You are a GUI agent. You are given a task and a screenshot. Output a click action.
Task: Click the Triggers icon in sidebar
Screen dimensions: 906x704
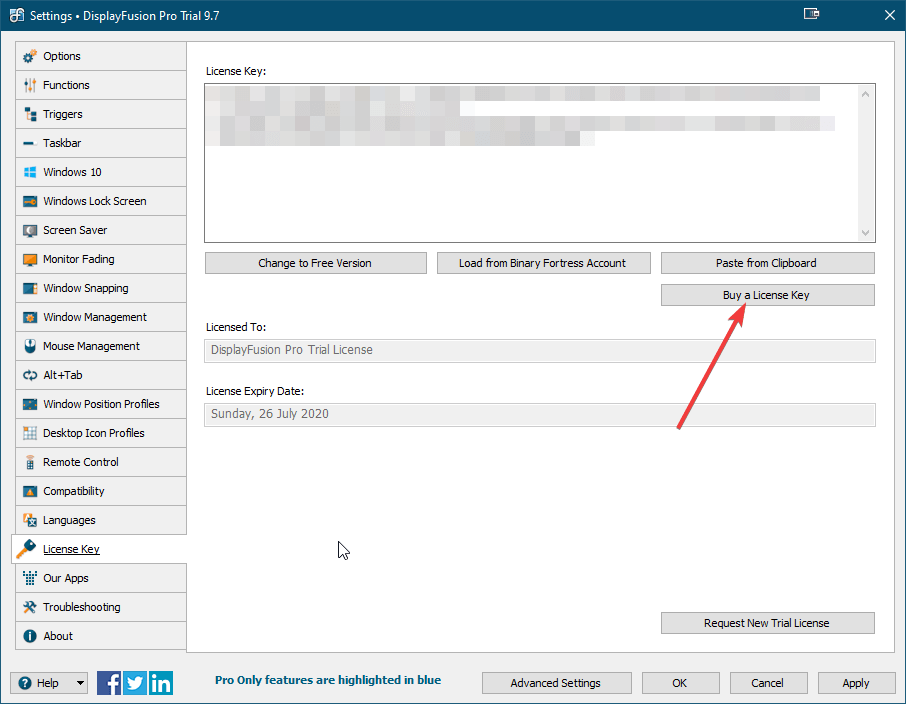(30, 114)
